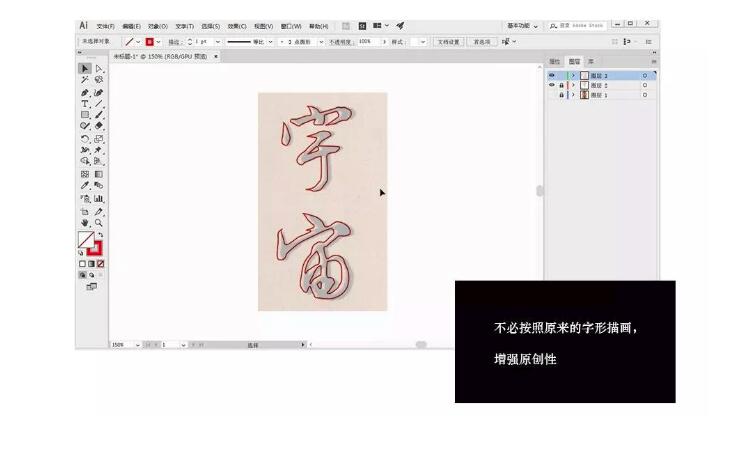
Task: Select the Column Graph tool
Action: [99, 199]
